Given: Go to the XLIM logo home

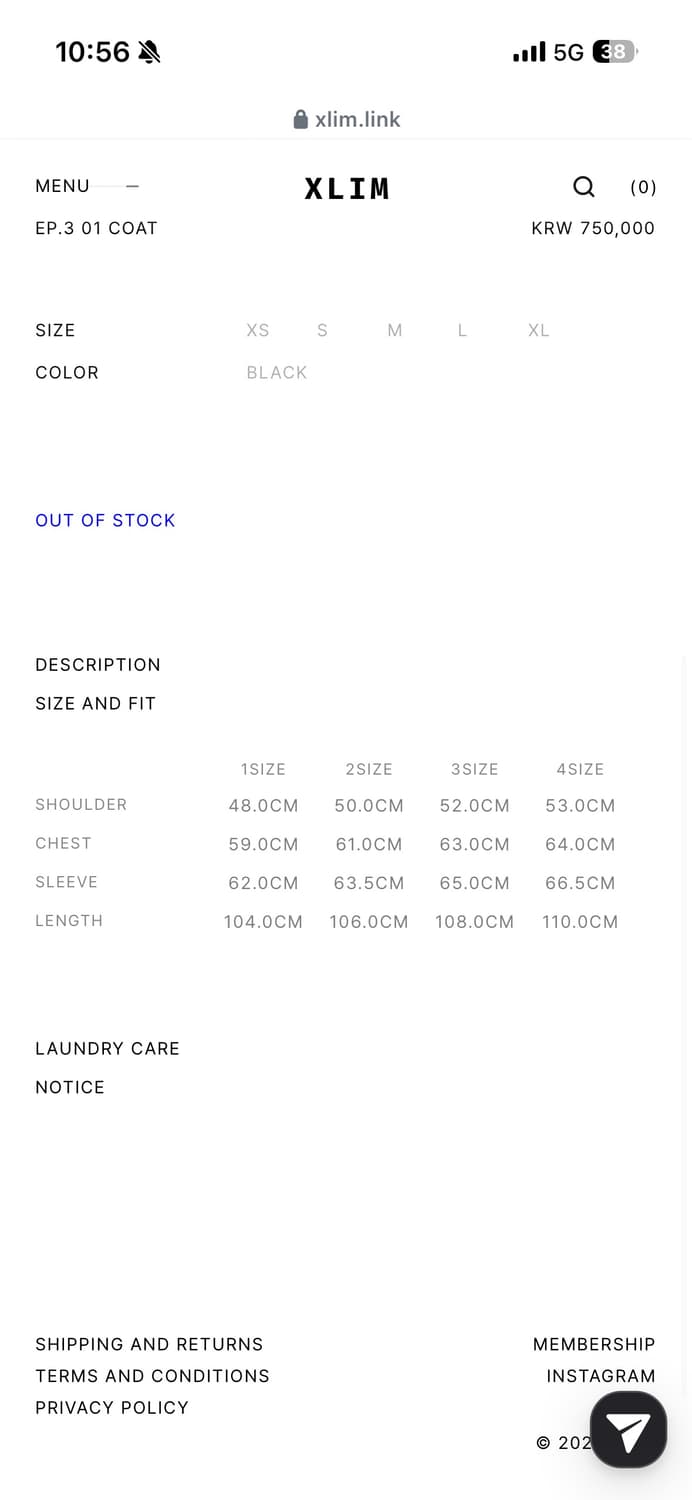Looking at the screenshot, I should 346,188.
